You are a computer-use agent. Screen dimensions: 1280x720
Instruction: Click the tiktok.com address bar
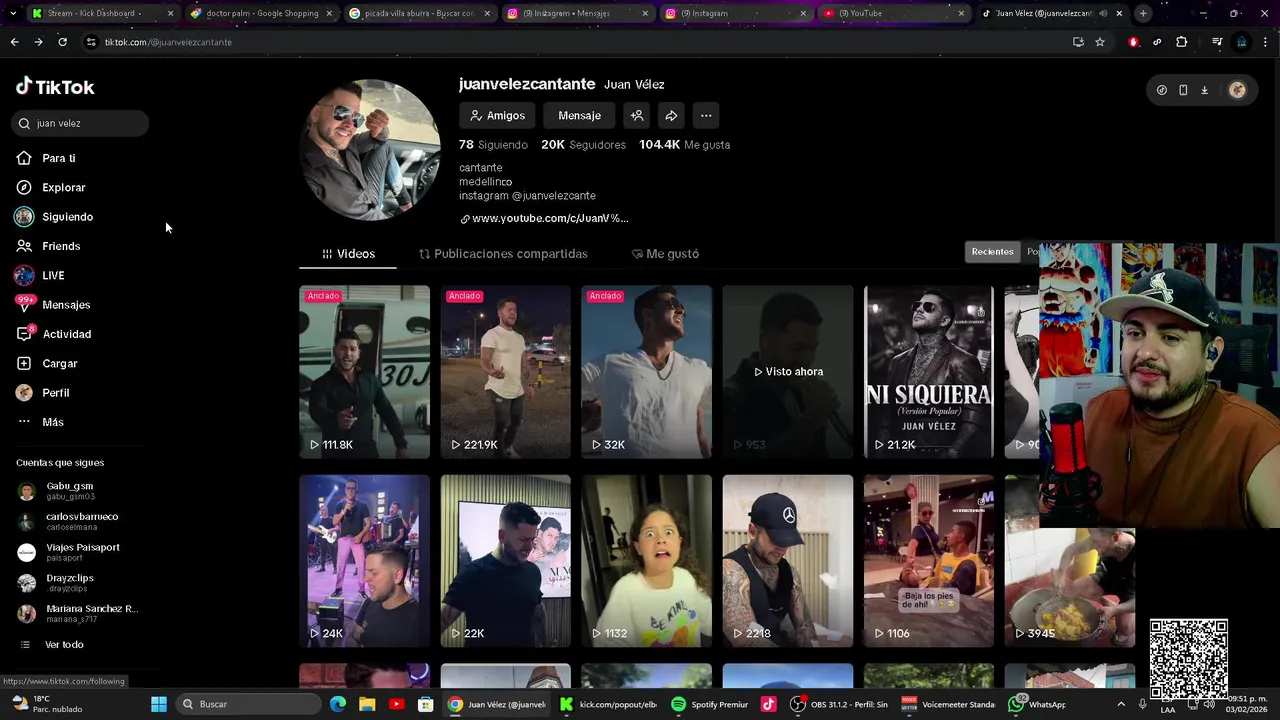tap(570, 42)
